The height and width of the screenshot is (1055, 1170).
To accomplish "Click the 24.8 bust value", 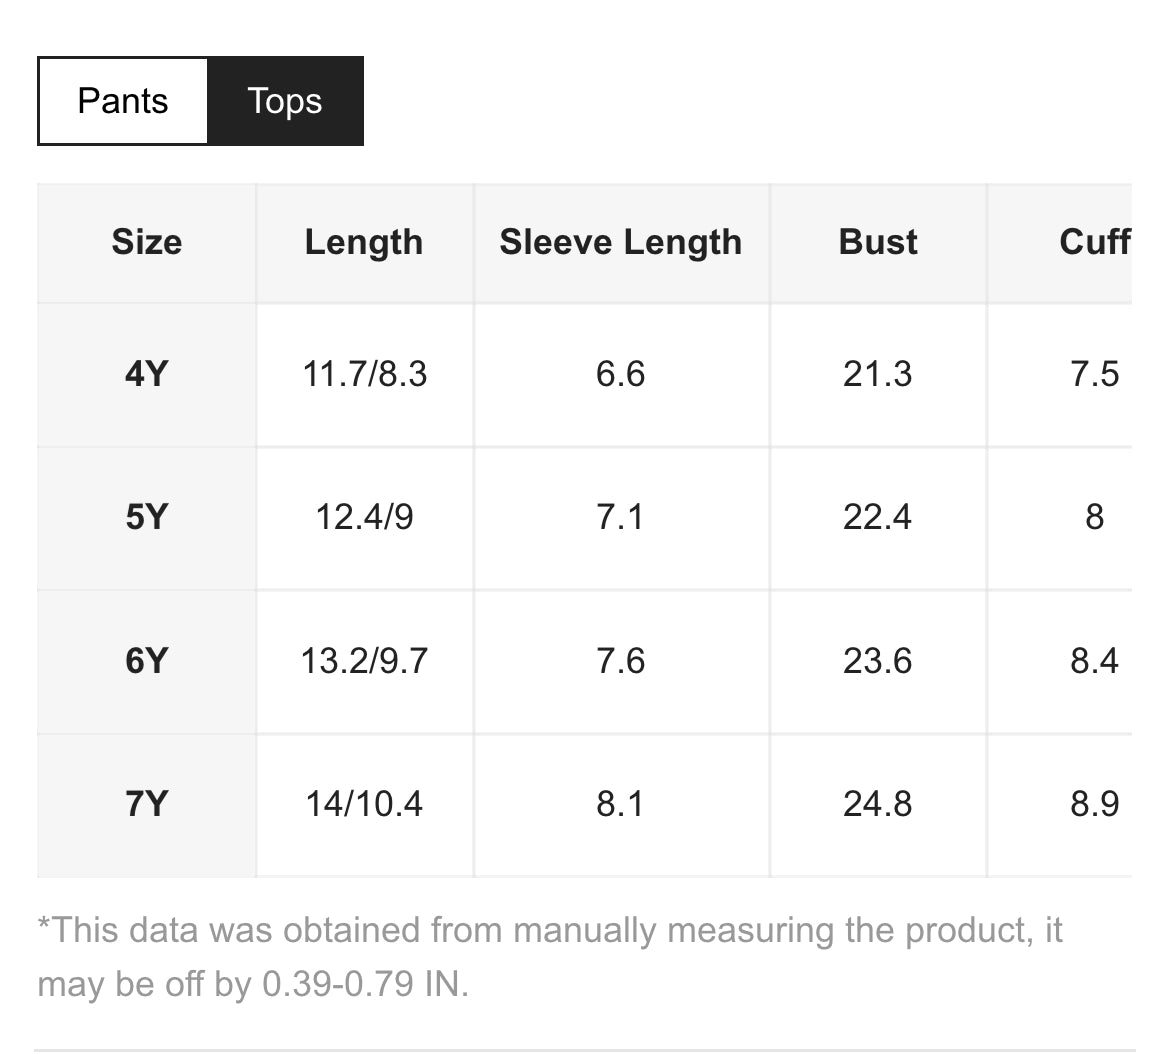I will [878, 804].
